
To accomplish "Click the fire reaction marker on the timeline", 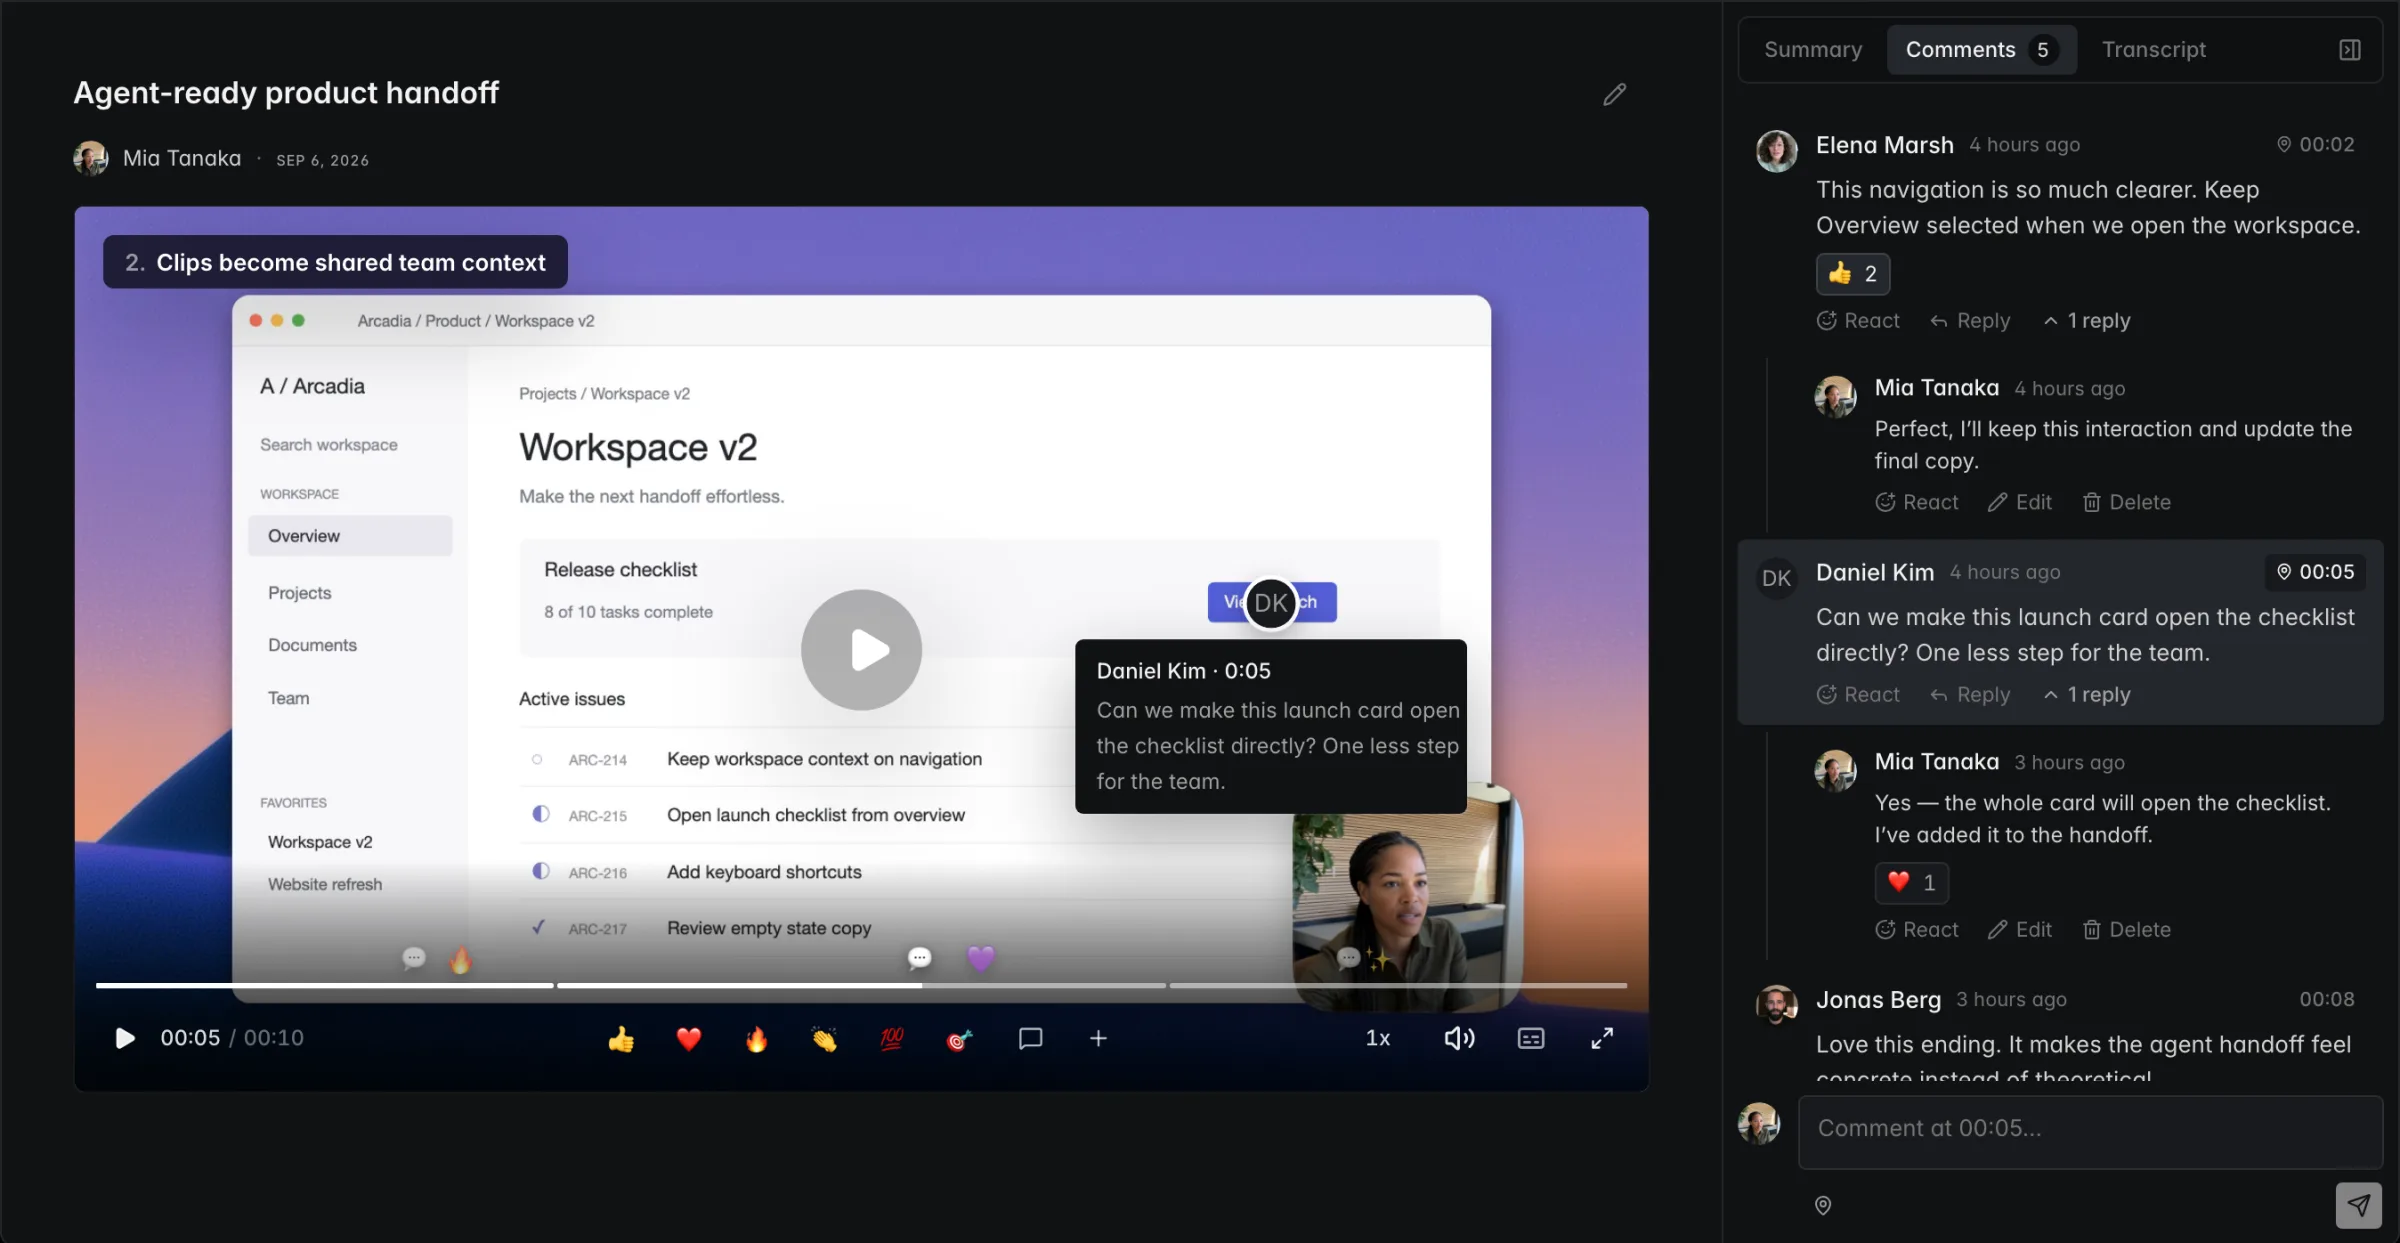I will pos(461,961).
